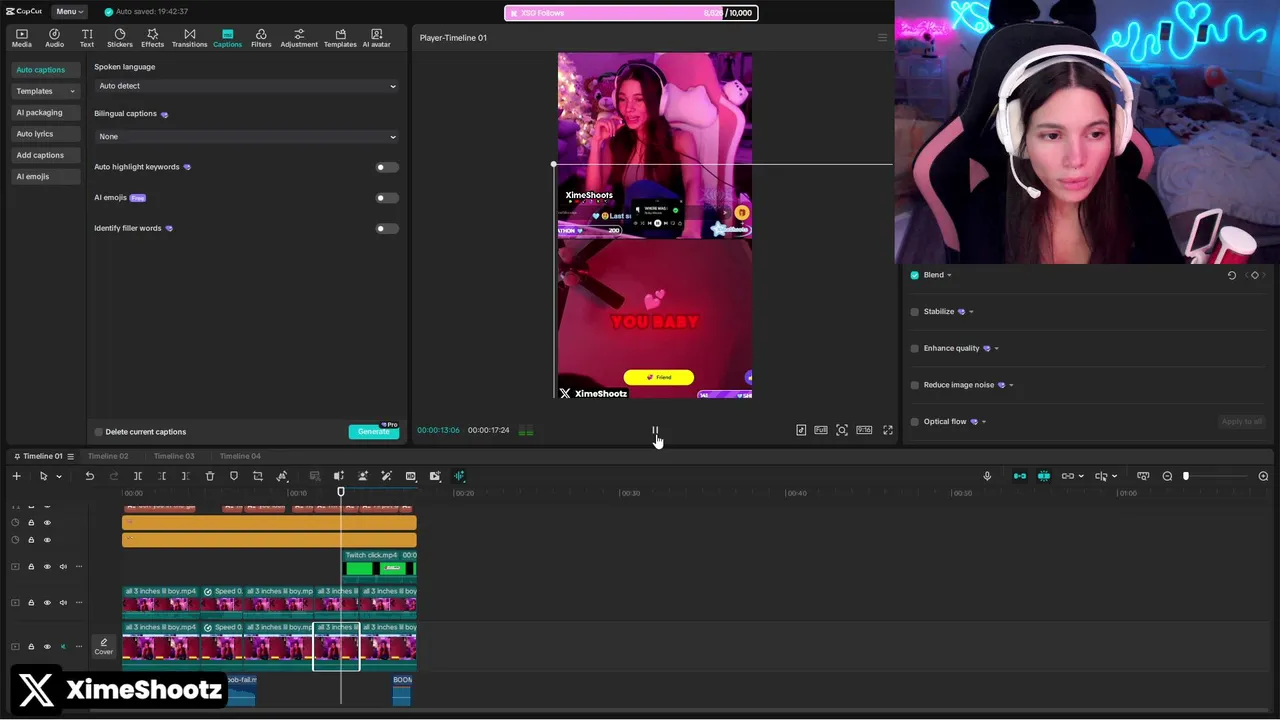This screenshot has height=720, width=1280.
Task: Open the Effects panel
Action: 152,38
